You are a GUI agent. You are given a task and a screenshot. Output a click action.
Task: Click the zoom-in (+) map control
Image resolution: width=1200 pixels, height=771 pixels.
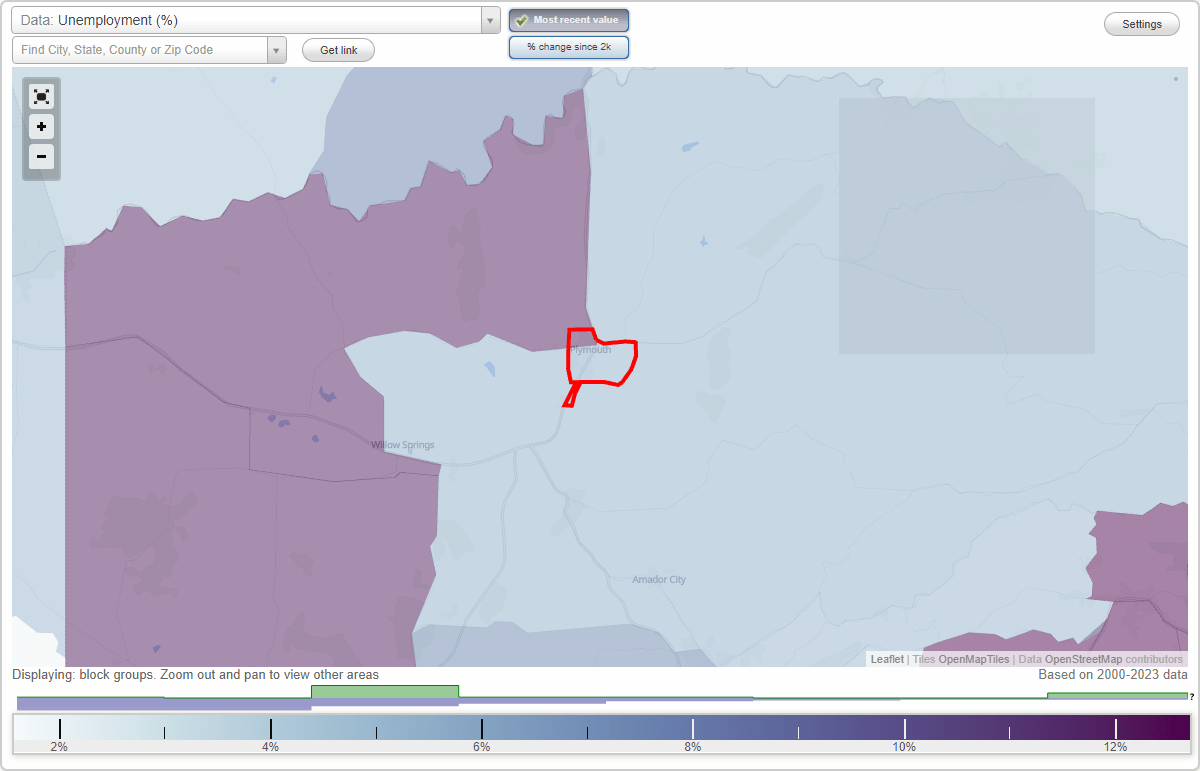(41, 127)
